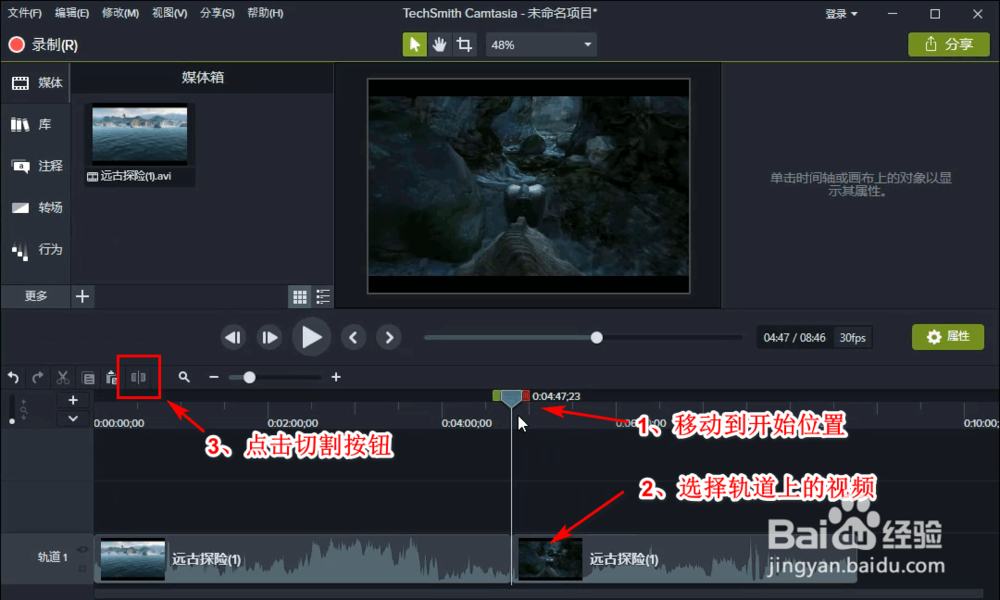Click the plus icon next to 更多
The height and width of the screenshot is (600, 1000).
click(x=82, y=296)
